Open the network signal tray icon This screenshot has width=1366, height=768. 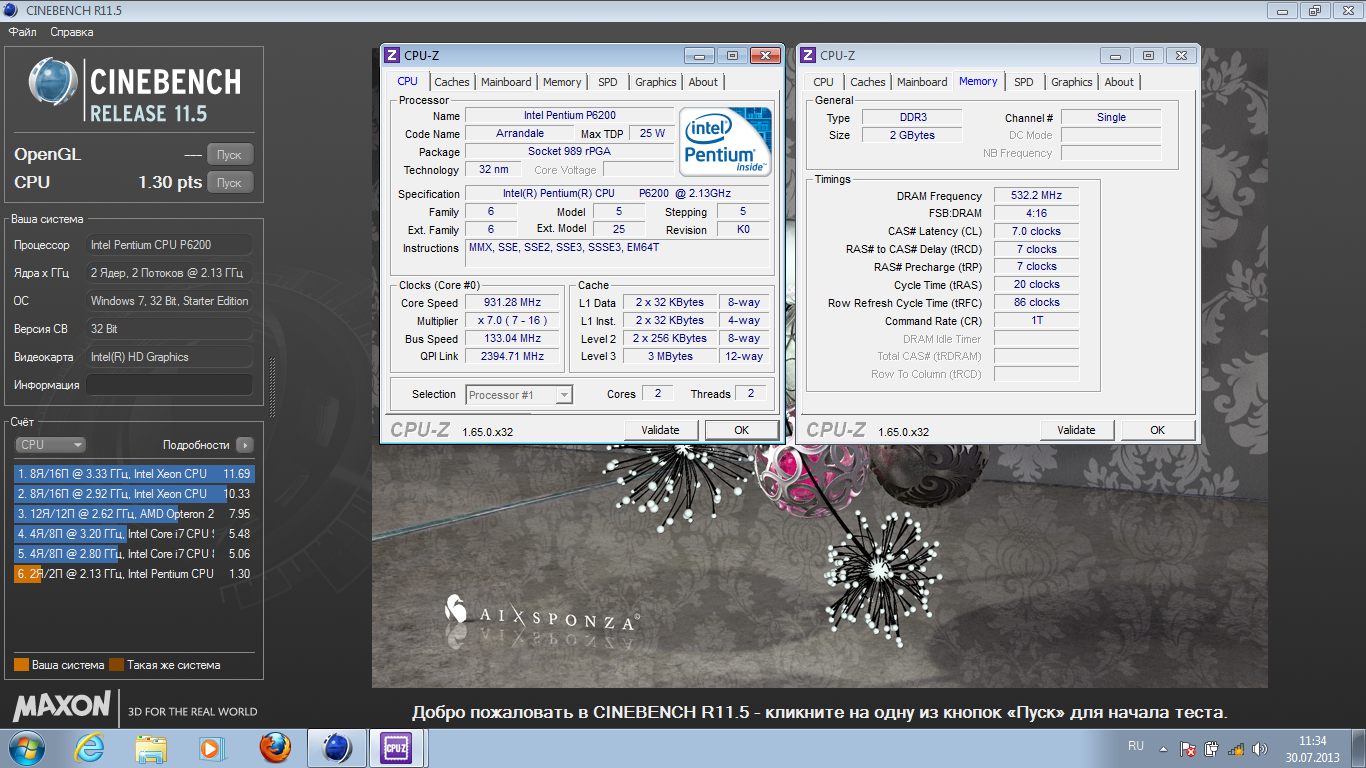1236,748
